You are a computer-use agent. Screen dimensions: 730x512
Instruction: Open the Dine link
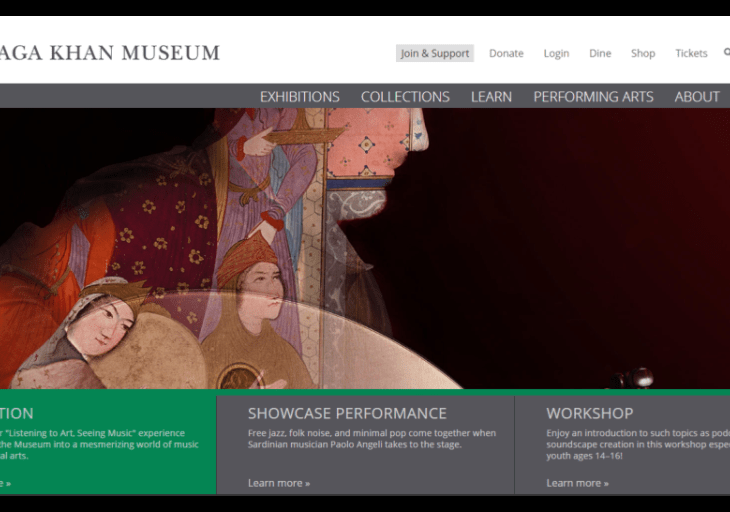click(x=600, y=53)
